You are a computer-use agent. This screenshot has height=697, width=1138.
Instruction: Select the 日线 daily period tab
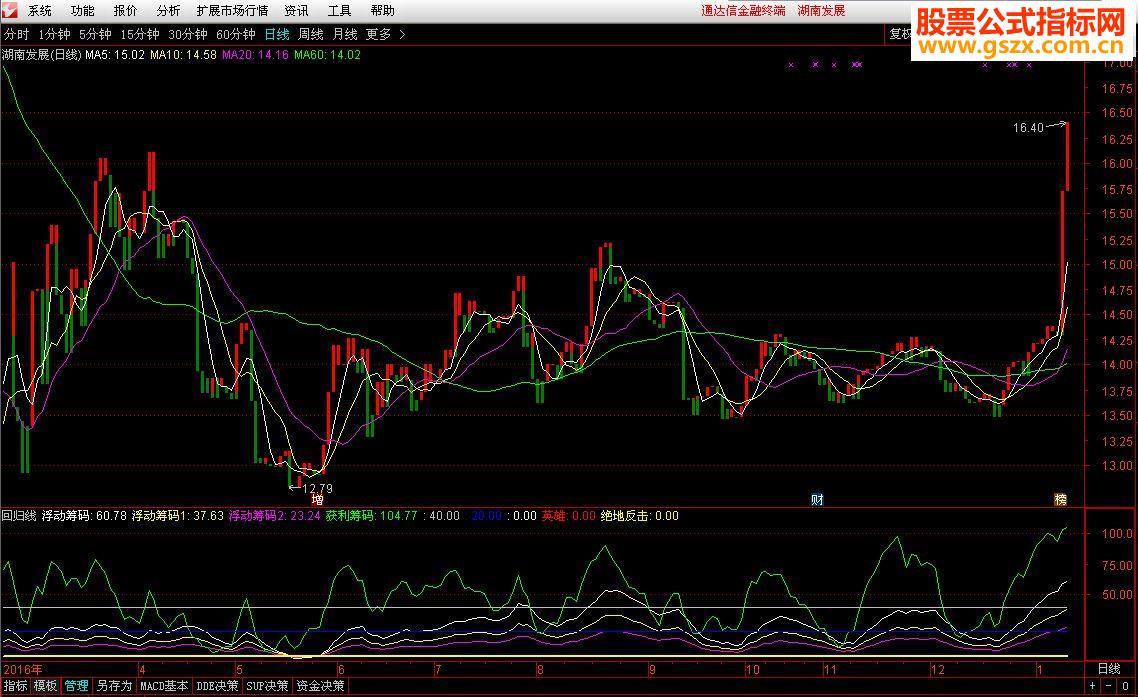pyautogui.click(x=277, y=34)
